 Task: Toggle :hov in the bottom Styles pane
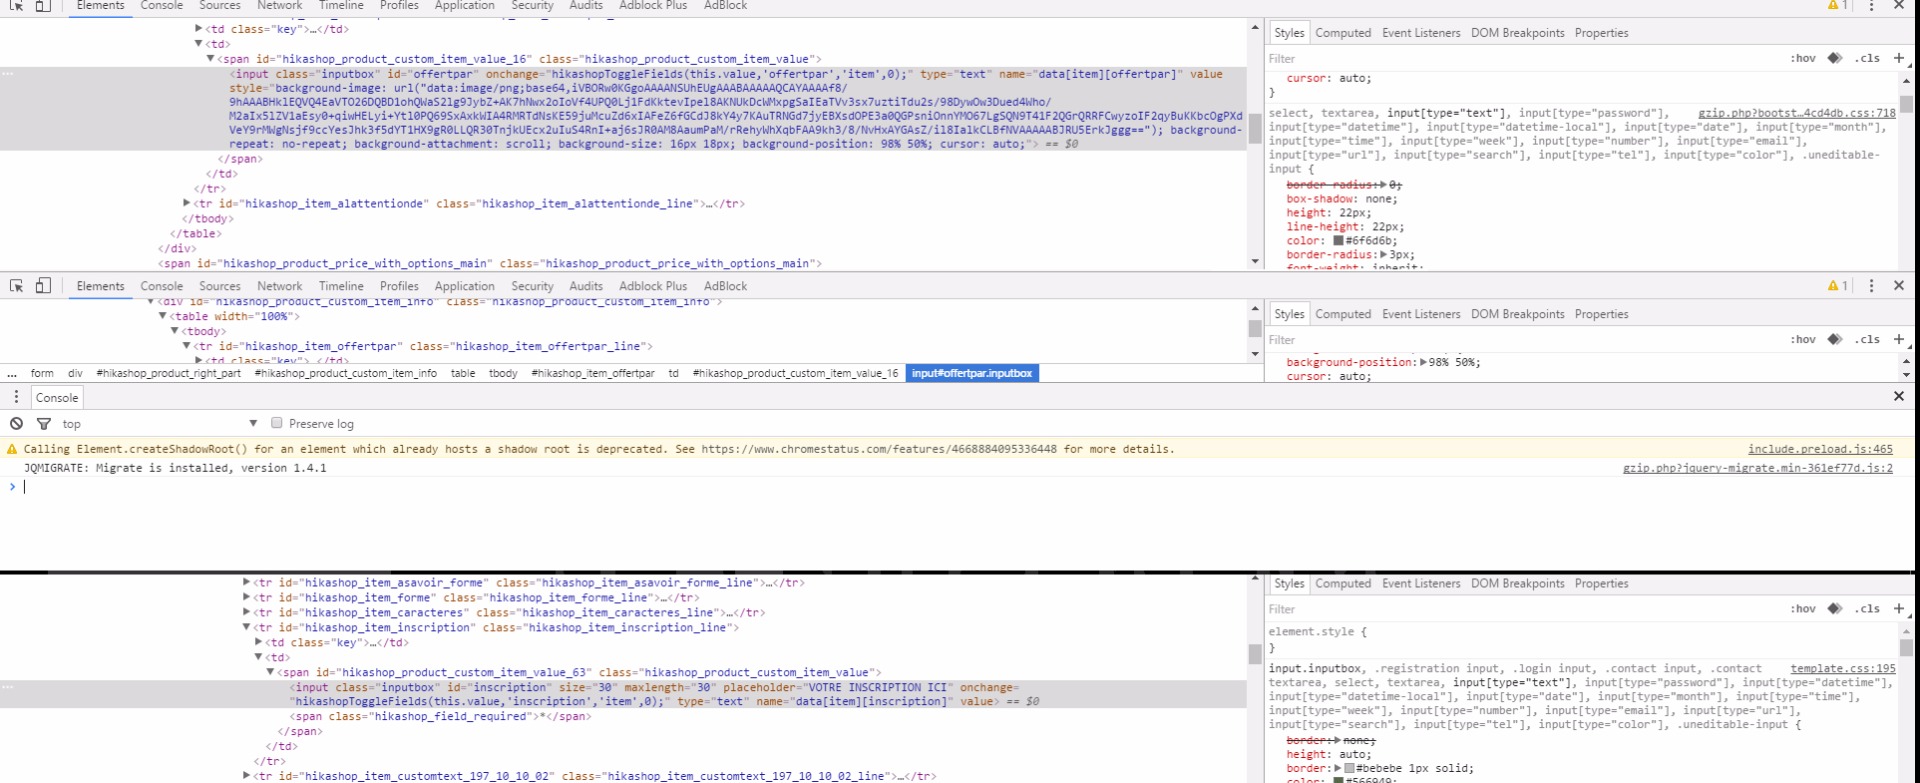(x=1803, y=608)
